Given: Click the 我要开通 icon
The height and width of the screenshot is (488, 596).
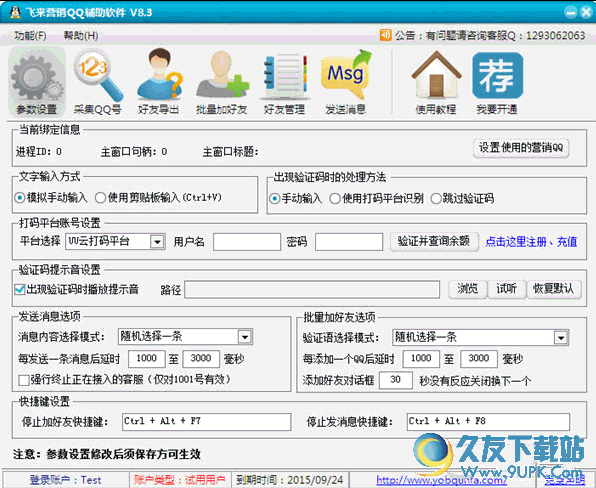Looking at the screenshot, I should [x=497, y=82].
